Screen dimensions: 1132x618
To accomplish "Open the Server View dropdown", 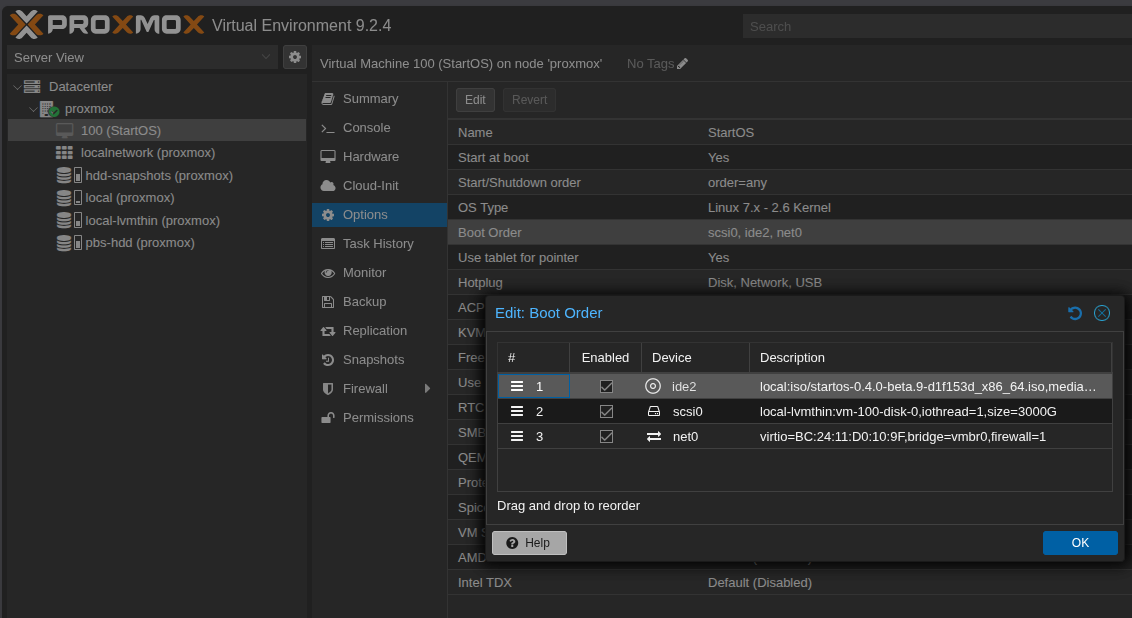I will [x=142, y=57].
